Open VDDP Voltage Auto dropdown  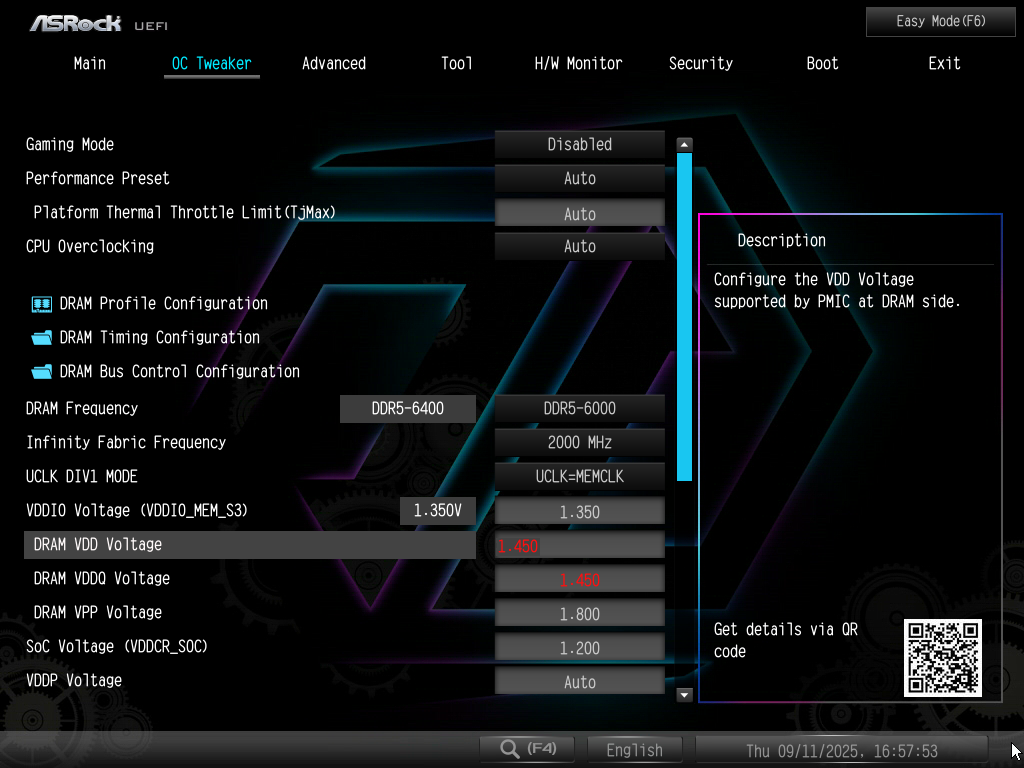click(x=580, y=680)
